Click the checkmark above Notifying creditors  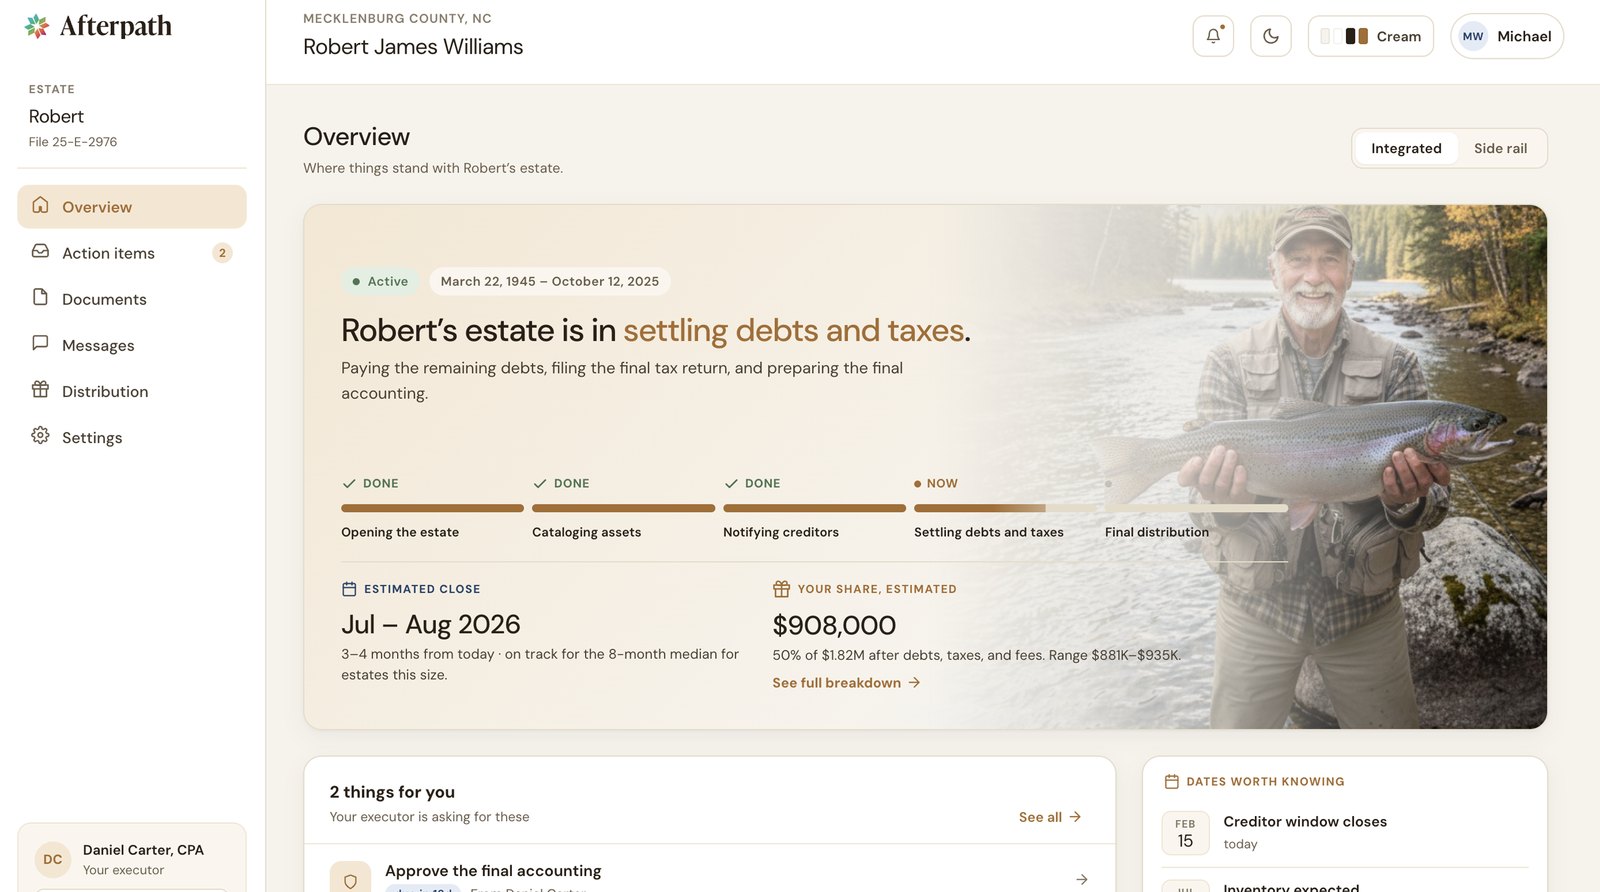731,483
